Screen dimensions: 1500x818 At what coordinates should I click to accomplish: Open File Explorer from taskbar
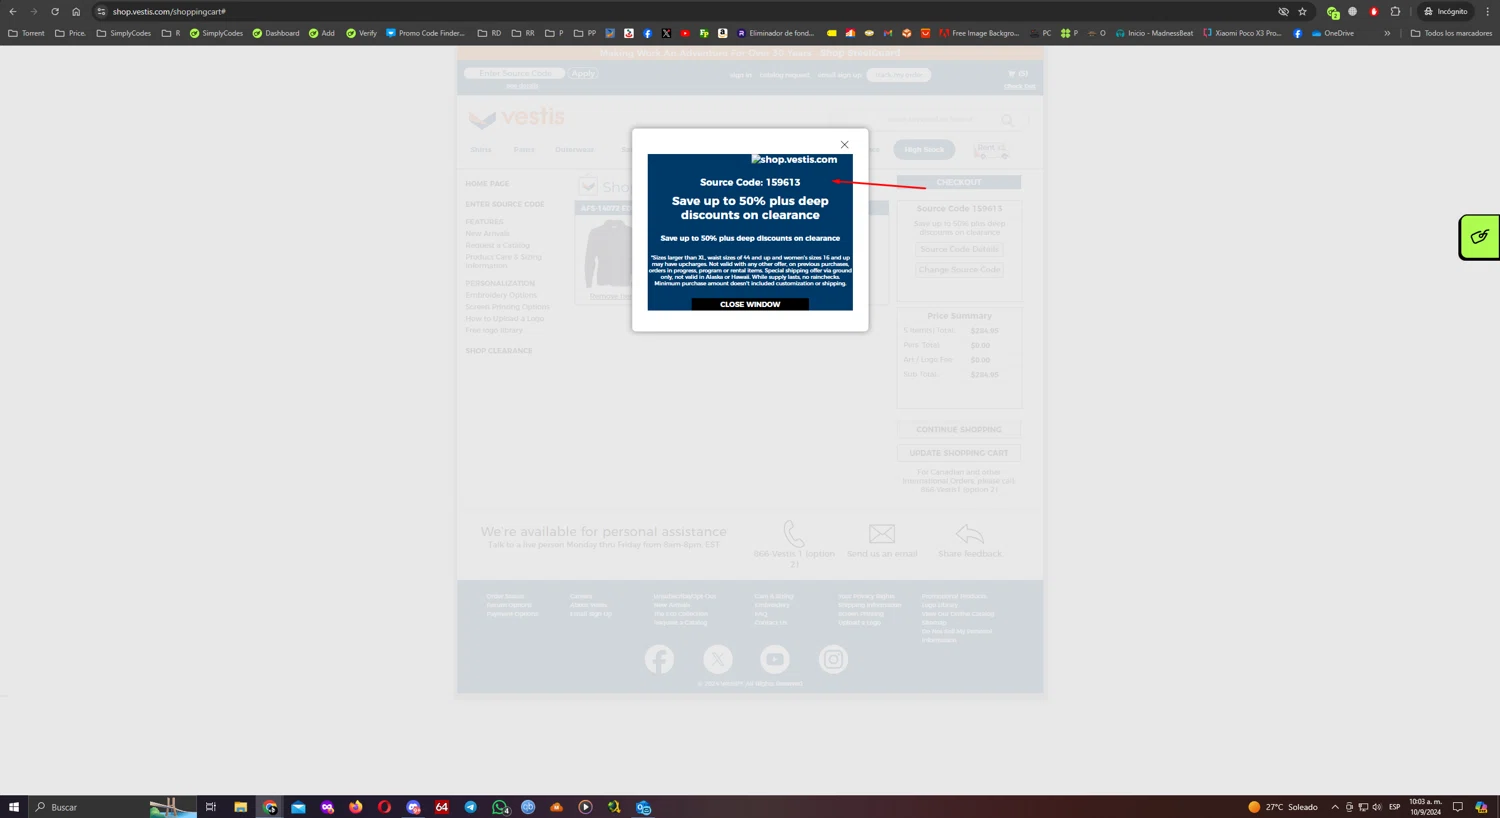click(x=240, y=807)
